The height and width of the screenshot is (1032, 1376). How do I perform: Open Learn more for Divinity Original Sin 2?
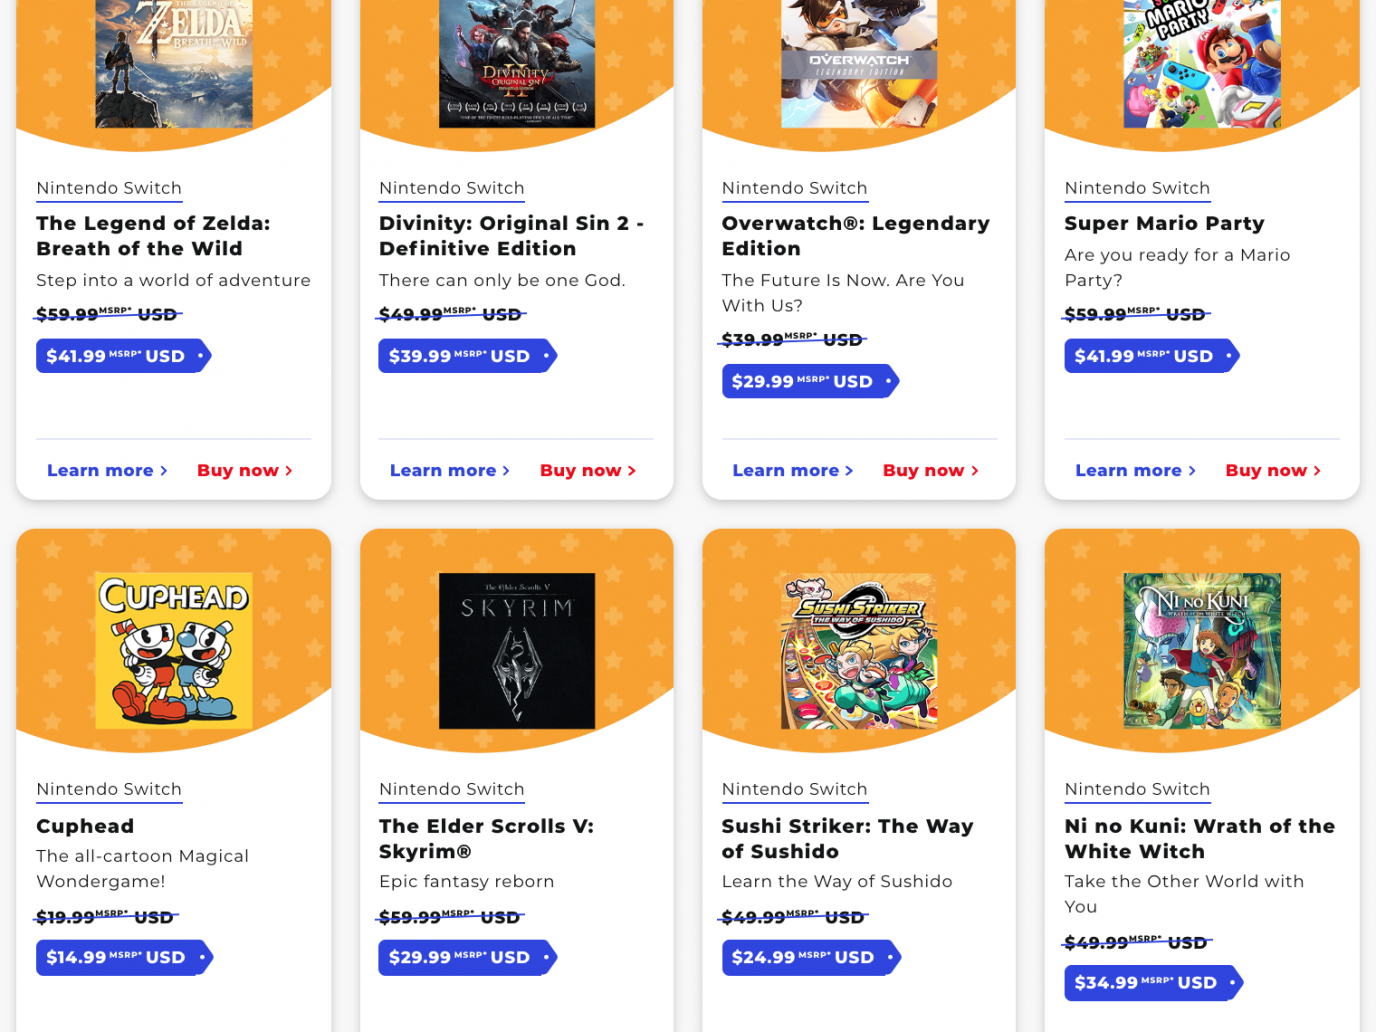coord(449,470)
